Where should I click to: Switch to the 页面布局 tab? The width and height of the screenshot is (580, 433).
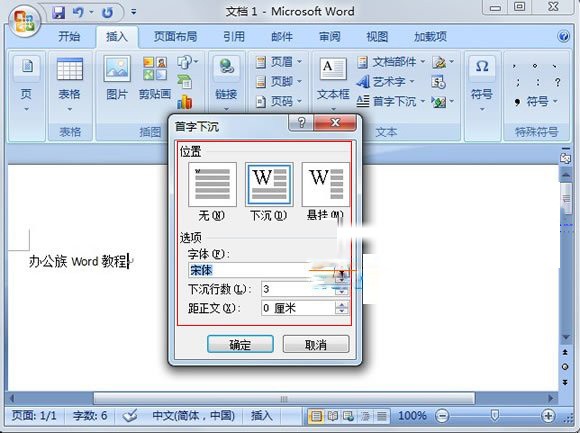[x=175, y=37]
